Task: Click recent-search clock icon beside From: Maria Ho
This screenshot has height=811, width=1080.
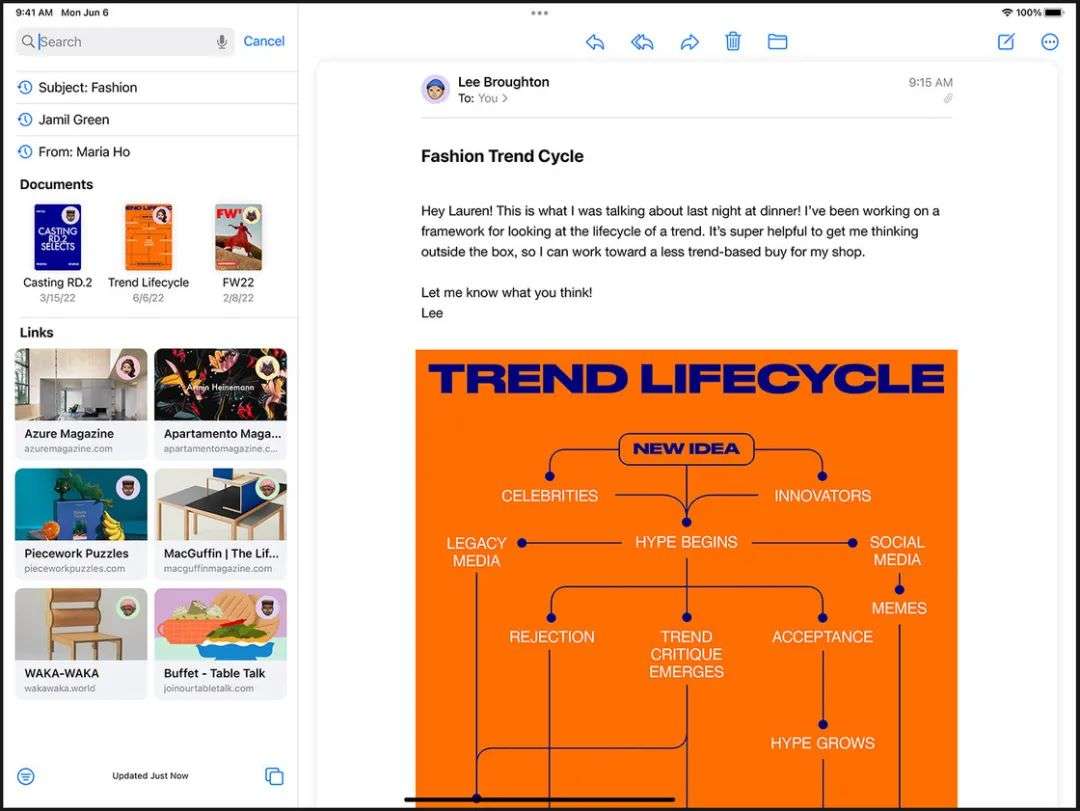Action: tap(25, 152)
